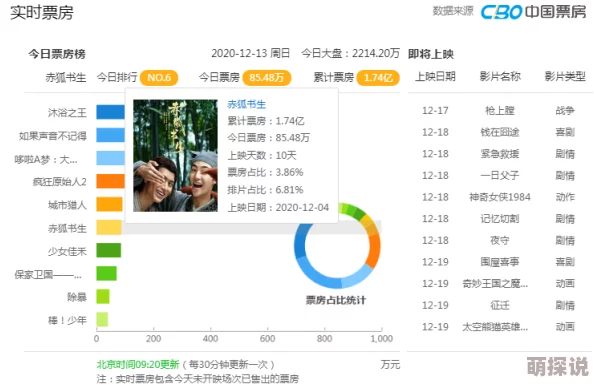Click the 今日票房榜 section heading
The width and height of the screenshot is (594, 385).
coord(57,54)
